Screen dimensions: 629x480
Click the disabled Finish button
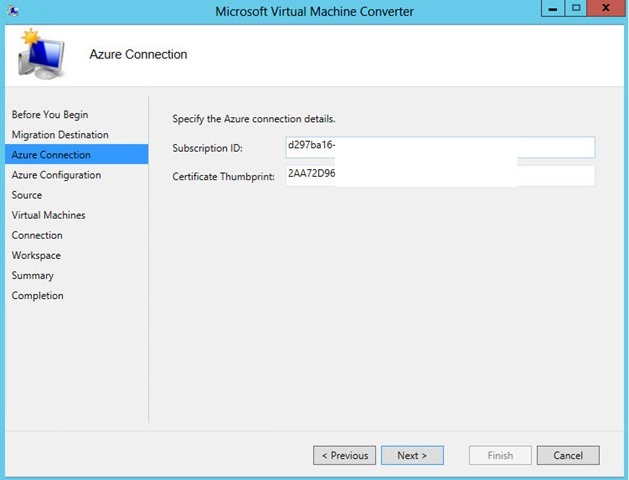coord(500,456)
